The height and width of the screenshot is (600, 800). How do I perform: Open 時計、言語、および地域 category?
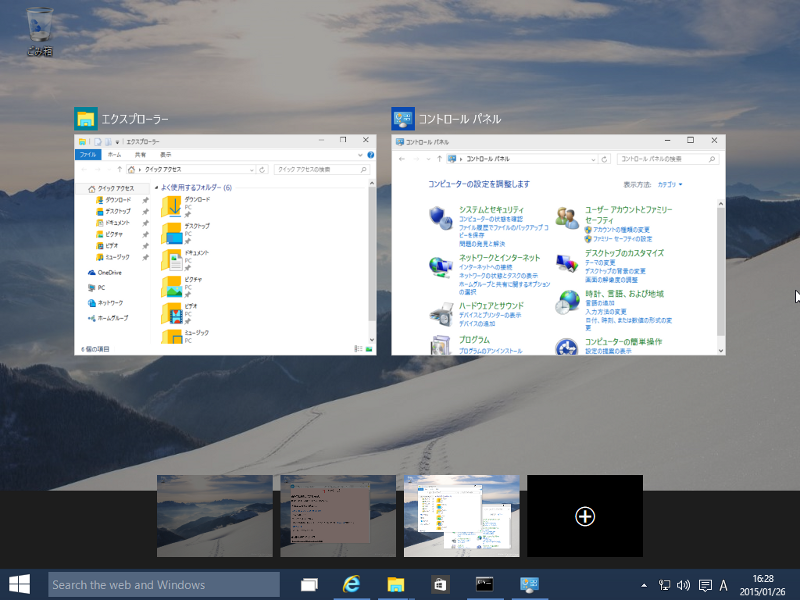(624, 294)
